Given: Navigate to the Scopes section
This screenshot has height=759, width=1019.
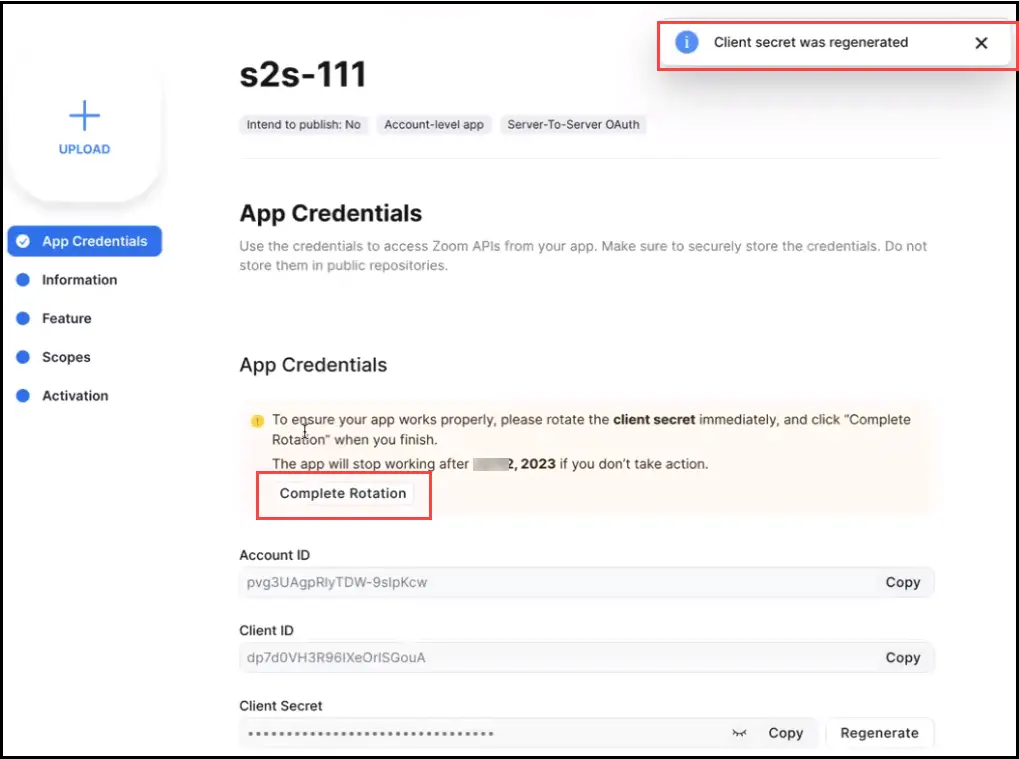Looking at the screenshot, I should coord(67,357).
